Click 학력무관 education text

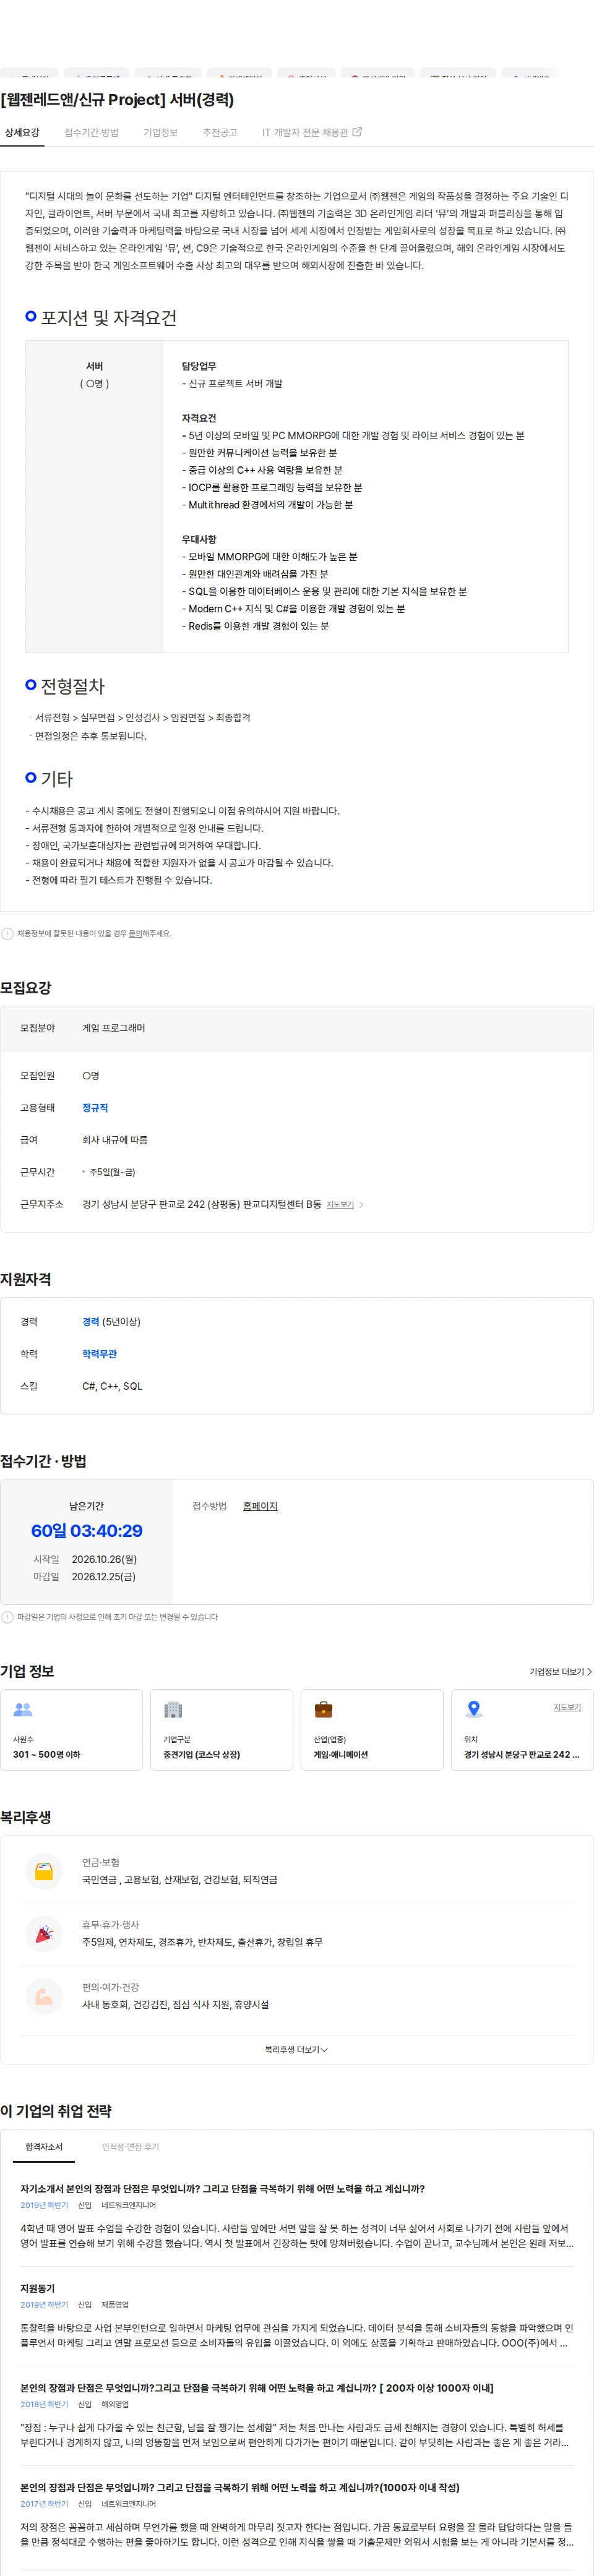click(x=99, y=1354)
